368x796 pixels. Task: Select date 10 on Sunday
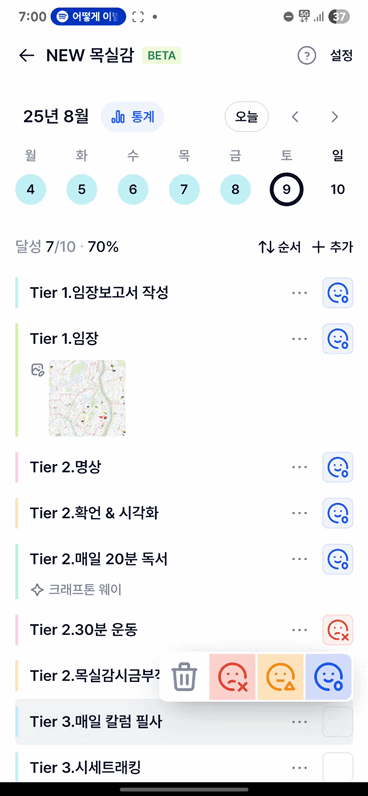(338, 190)
